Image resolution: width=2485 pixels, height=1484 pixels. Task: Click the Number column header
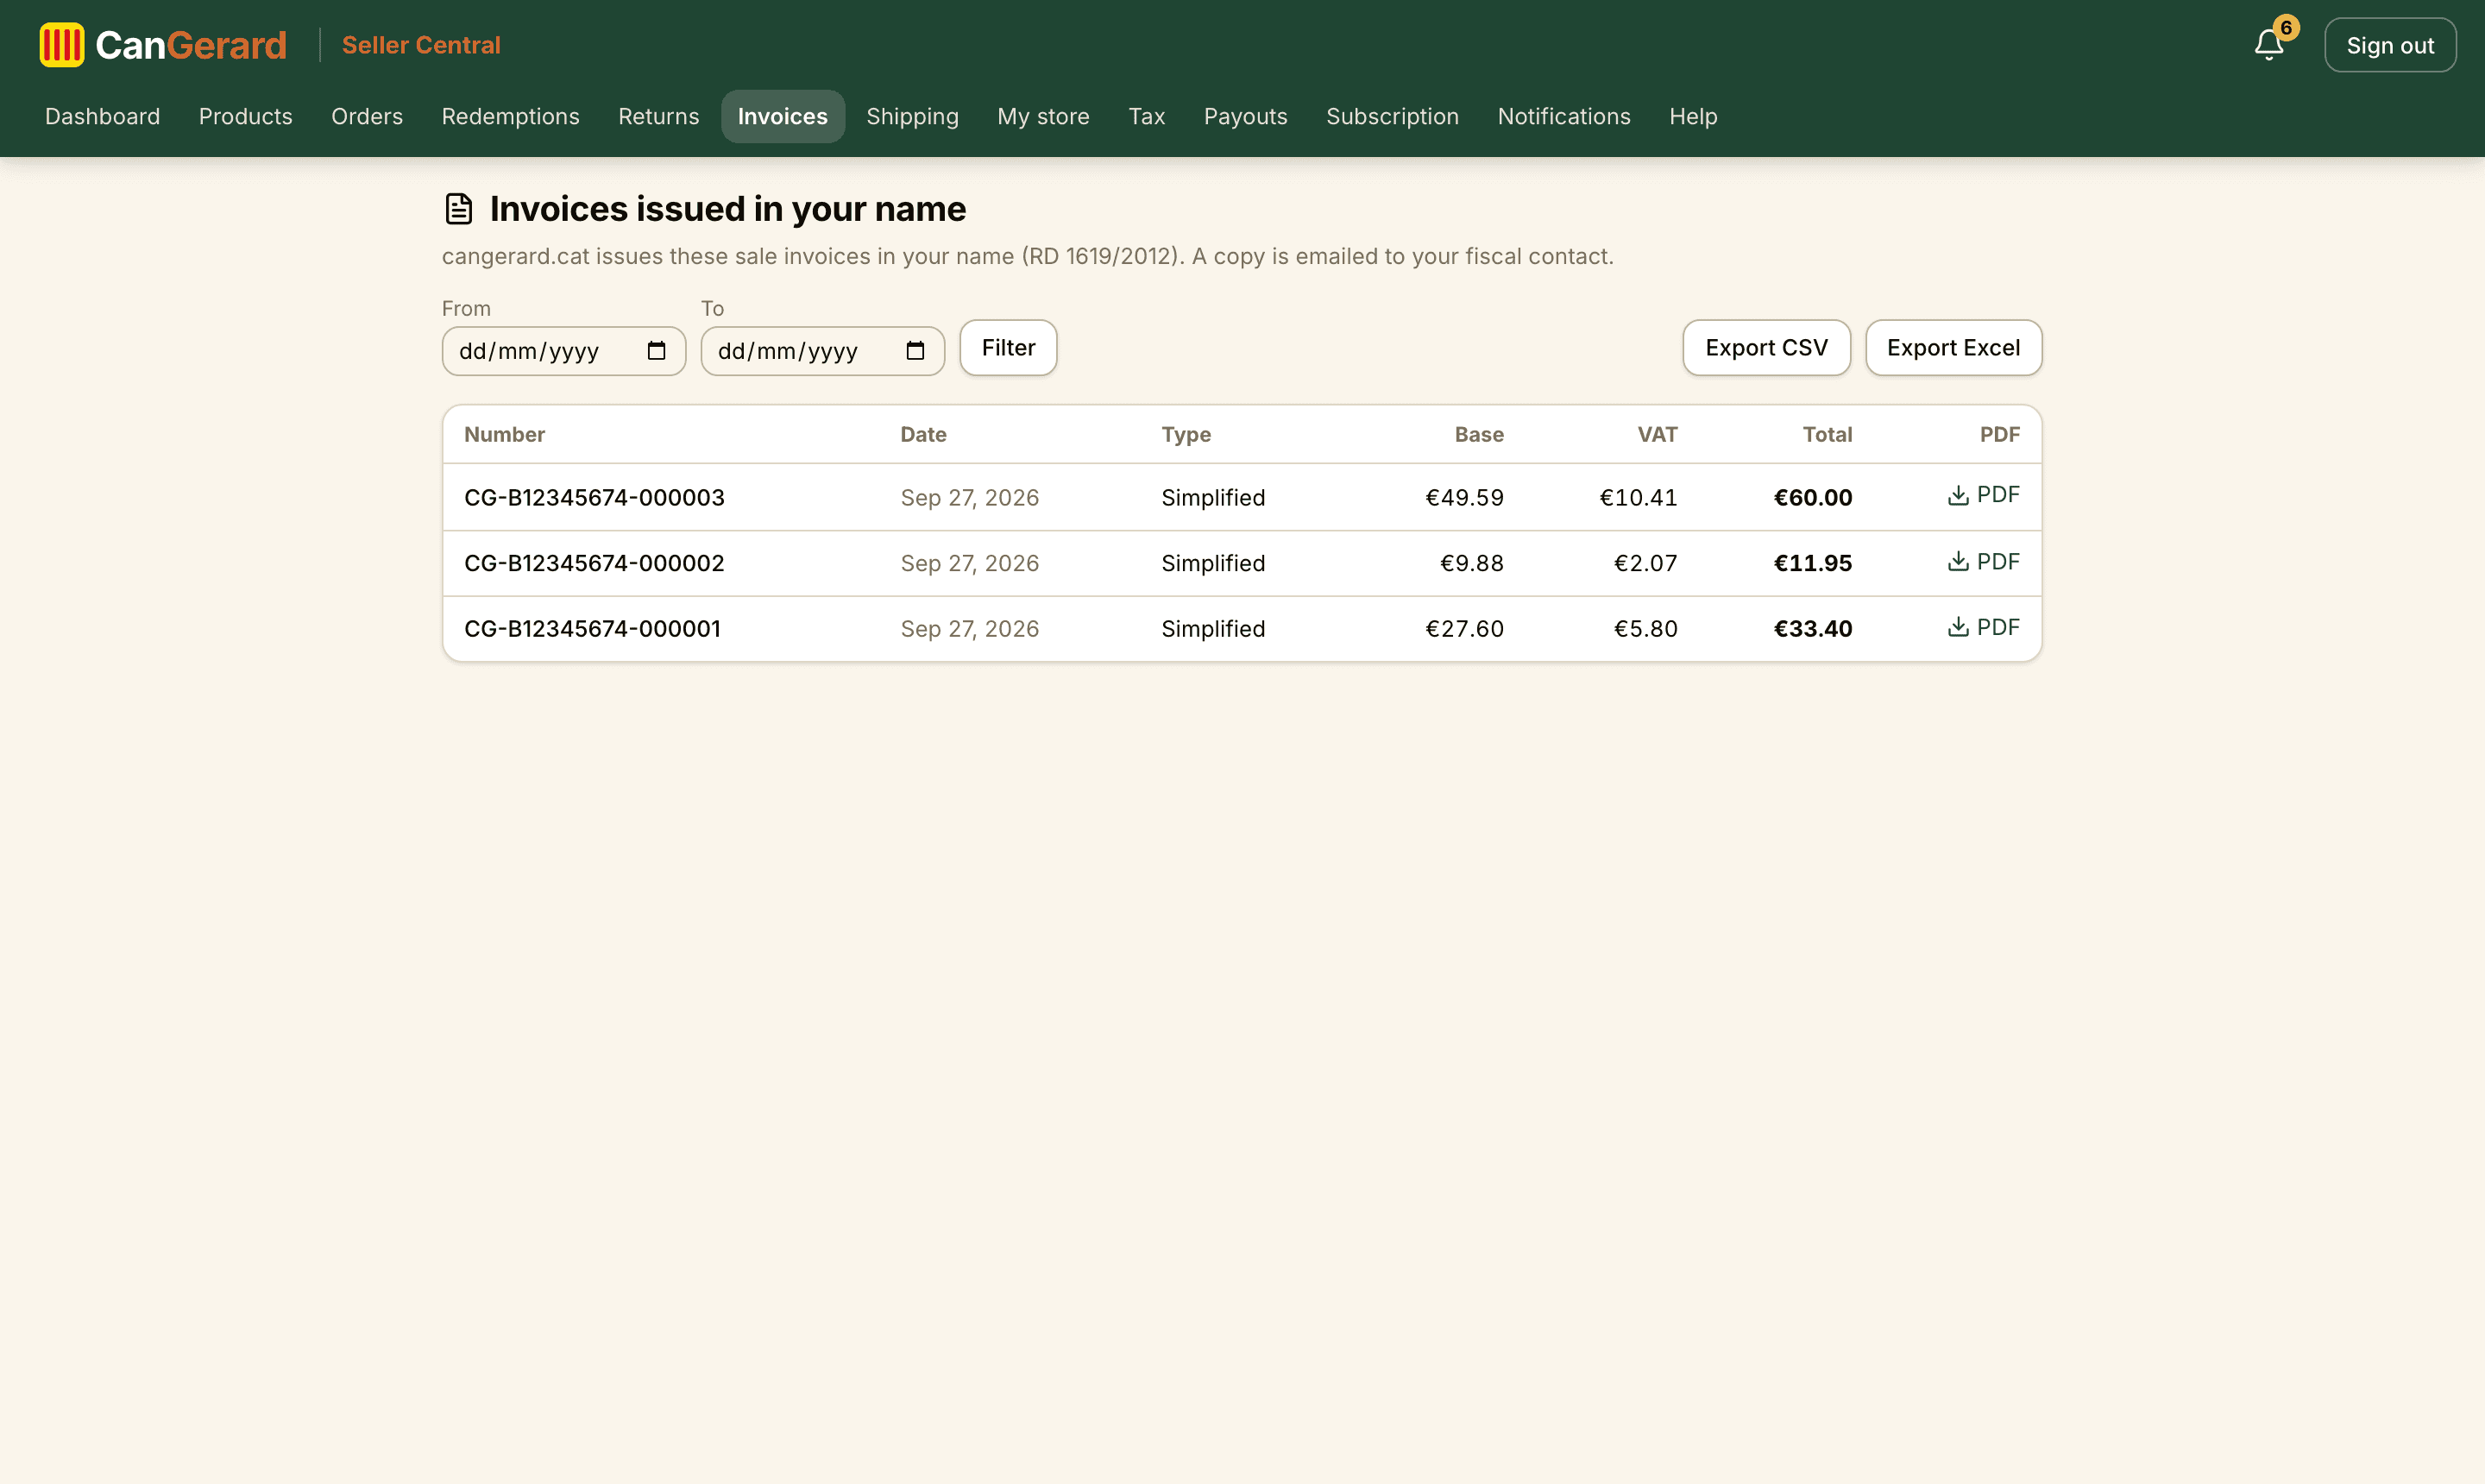click(x=504, y=434)
